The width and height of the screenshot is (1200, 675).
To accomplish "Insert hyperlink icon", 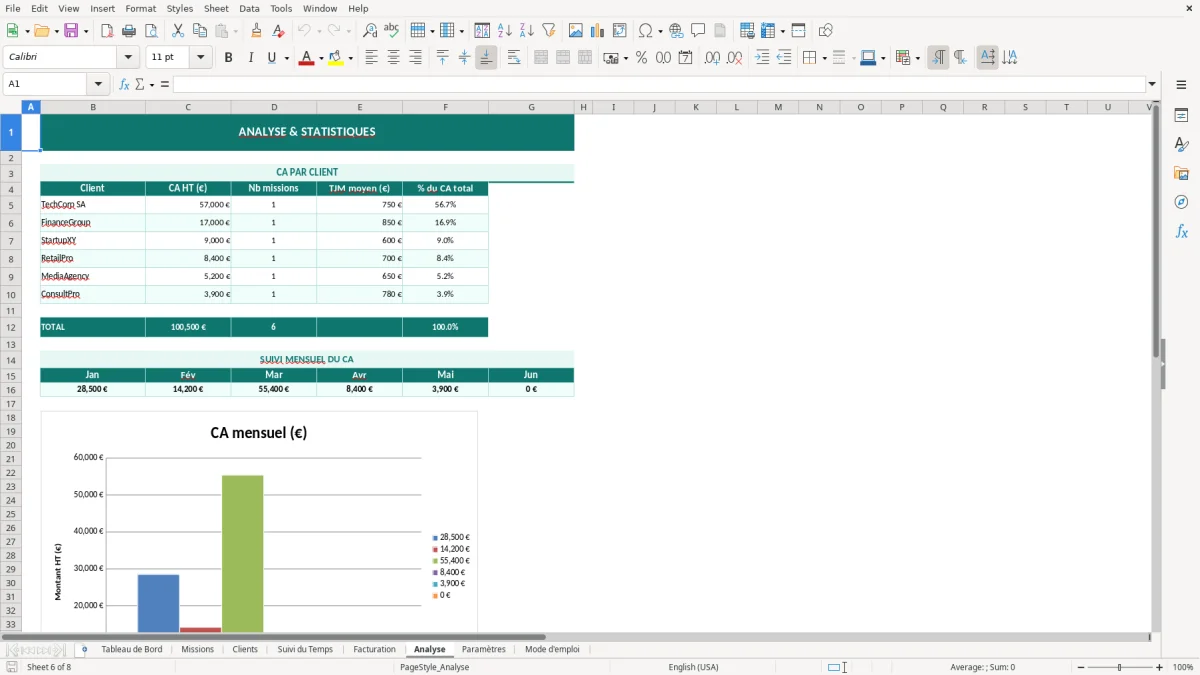I will (676, 31).
